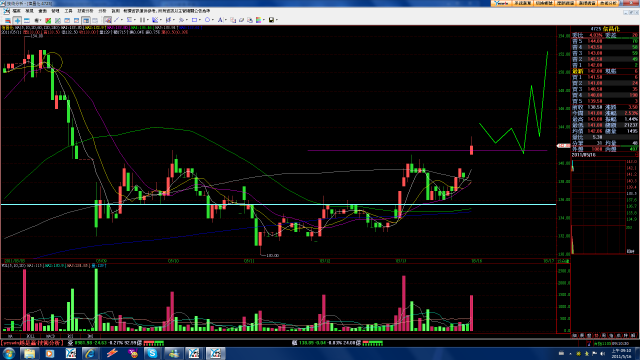This screenshot has height=360, width=640.
Task: Select the parallel vertical lines tool
Action: pos(142,20)
